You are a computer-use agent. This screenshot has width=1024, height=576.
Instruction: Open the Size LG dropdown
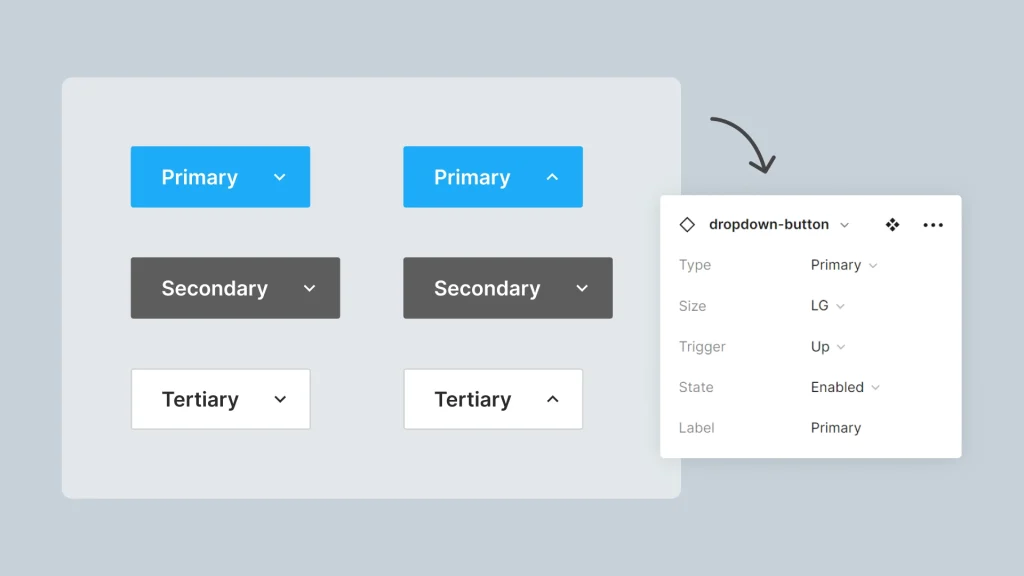(x=828, y=306)
